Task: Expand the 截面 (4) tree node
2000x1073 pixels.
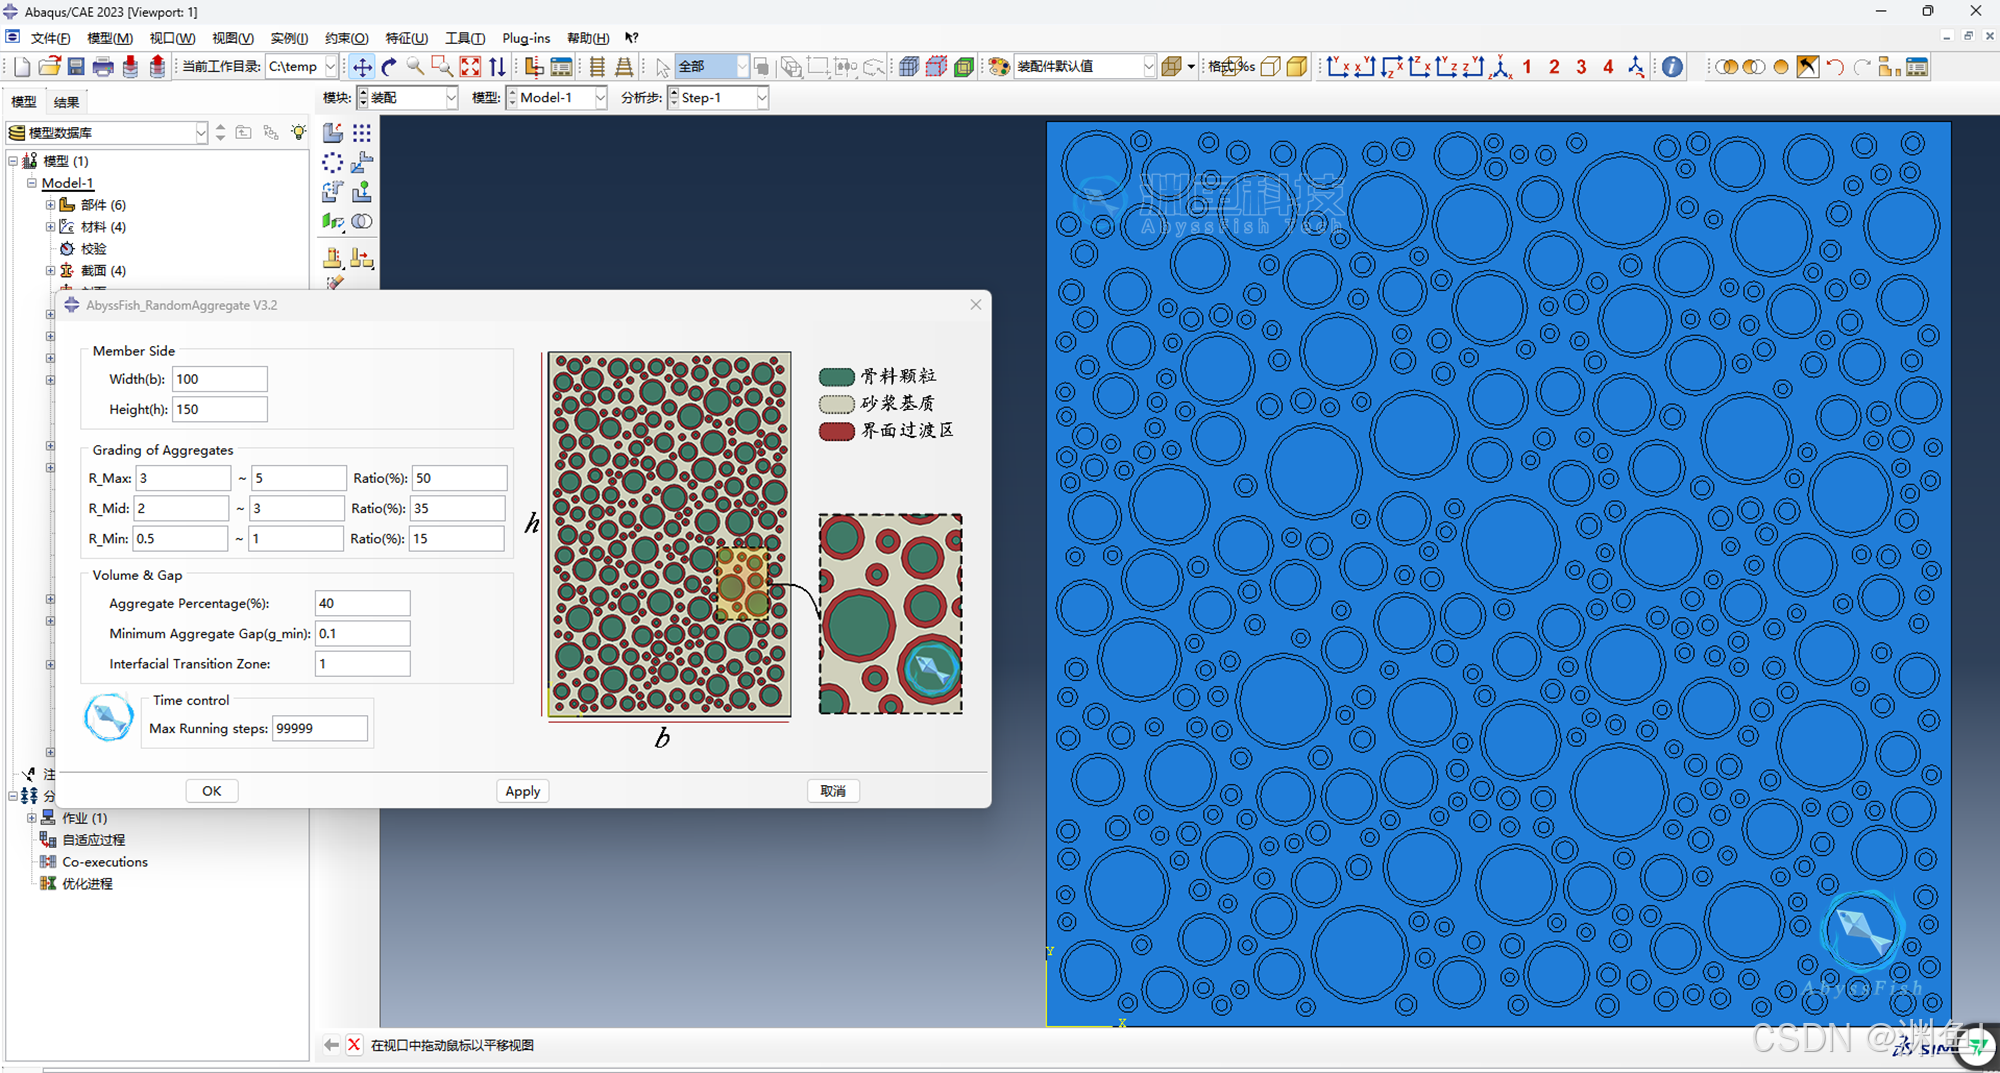Action: [x=50, y=271]
